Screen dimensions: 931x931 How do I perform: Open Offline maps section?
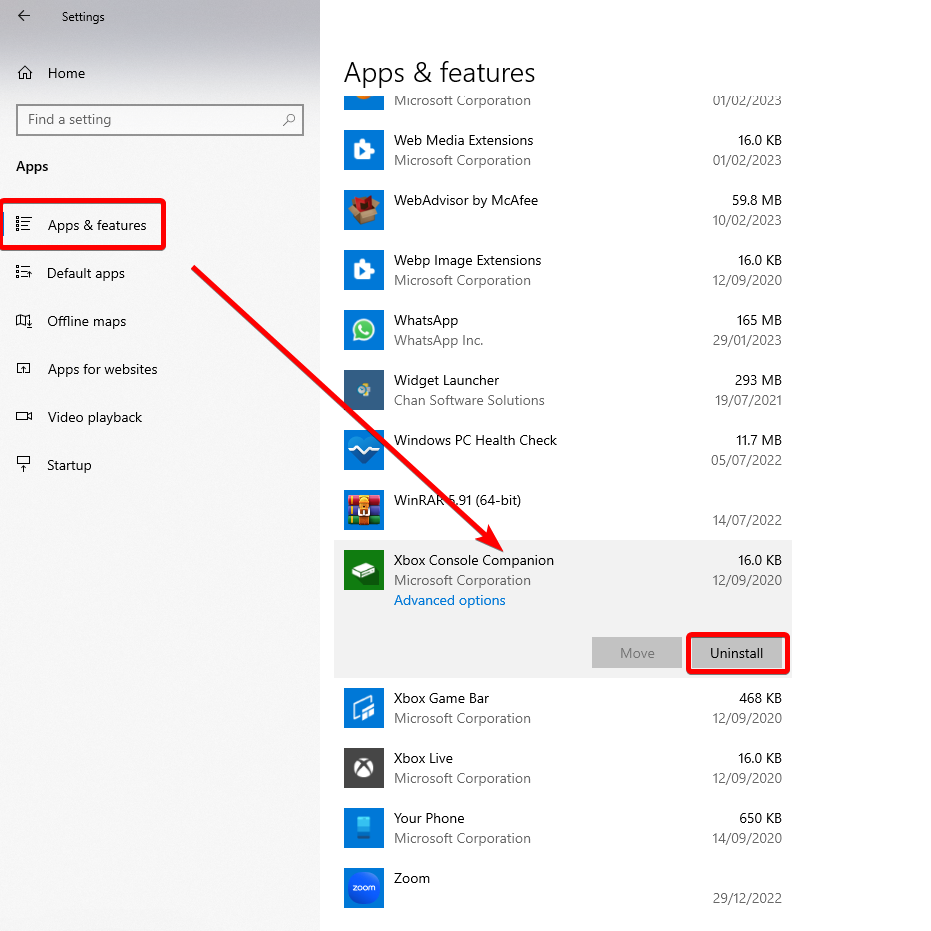point(86,321)
